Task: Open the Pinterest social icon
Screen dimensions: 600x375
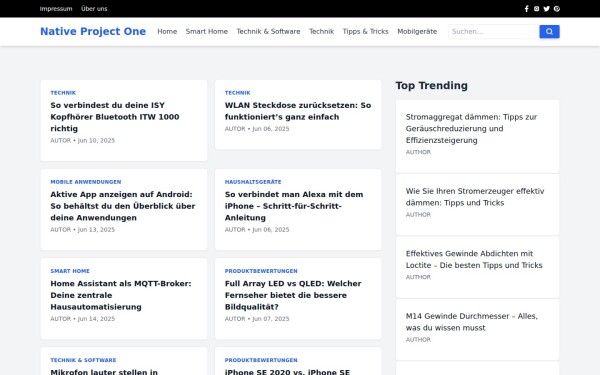Action: 557,9
